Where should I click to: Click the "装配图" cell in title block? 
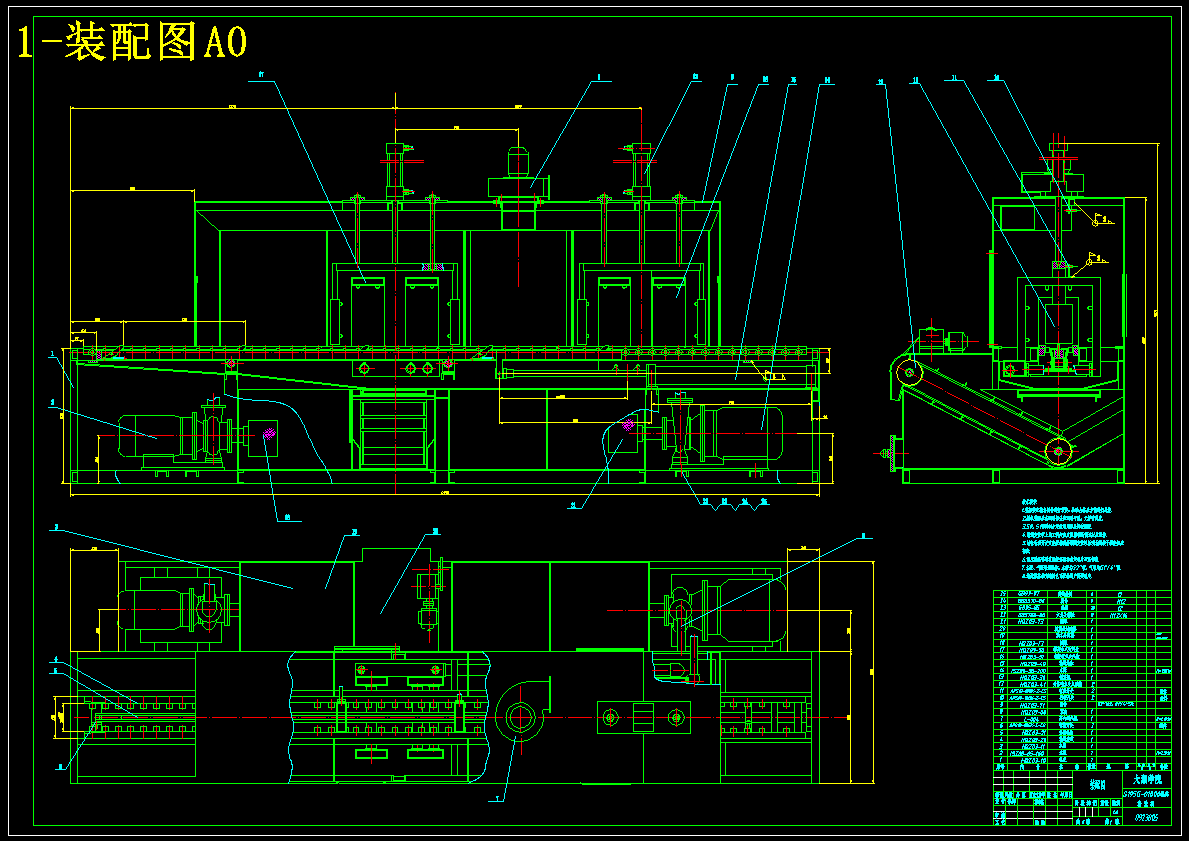pos(1096,785)
